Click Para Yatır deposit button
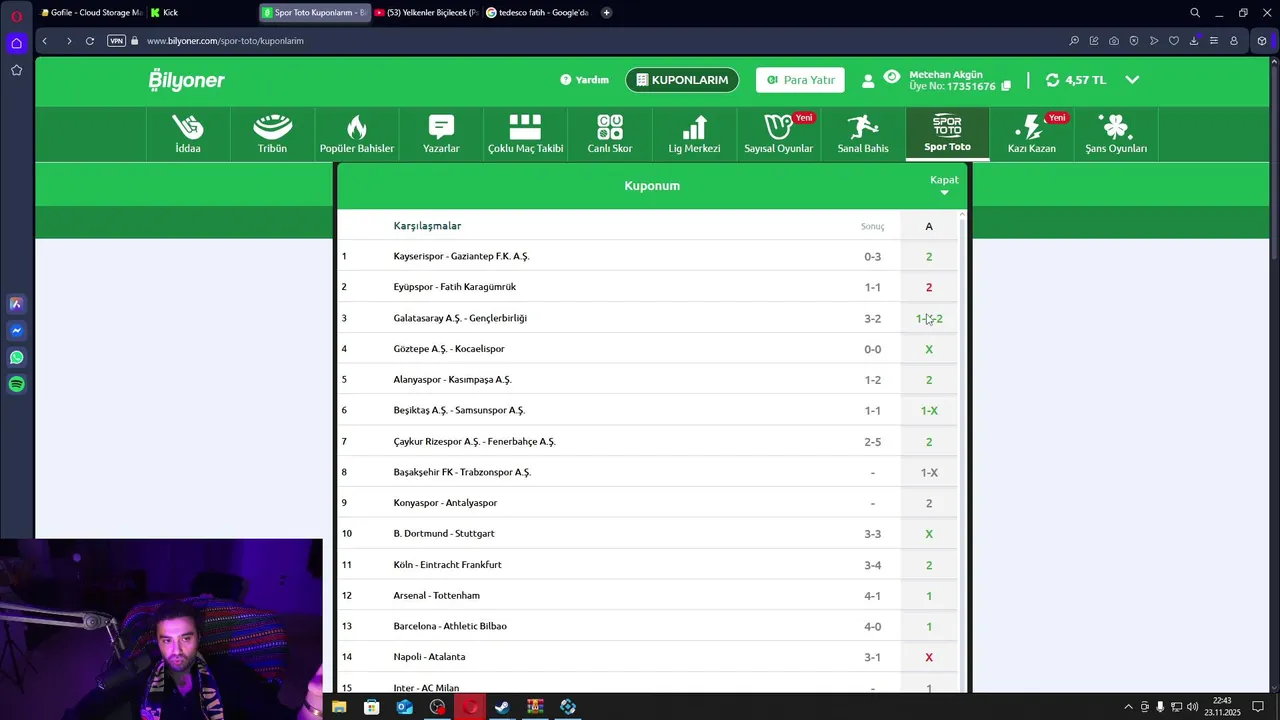Viewport: 1280px width, 720px height. coord(800,80)
